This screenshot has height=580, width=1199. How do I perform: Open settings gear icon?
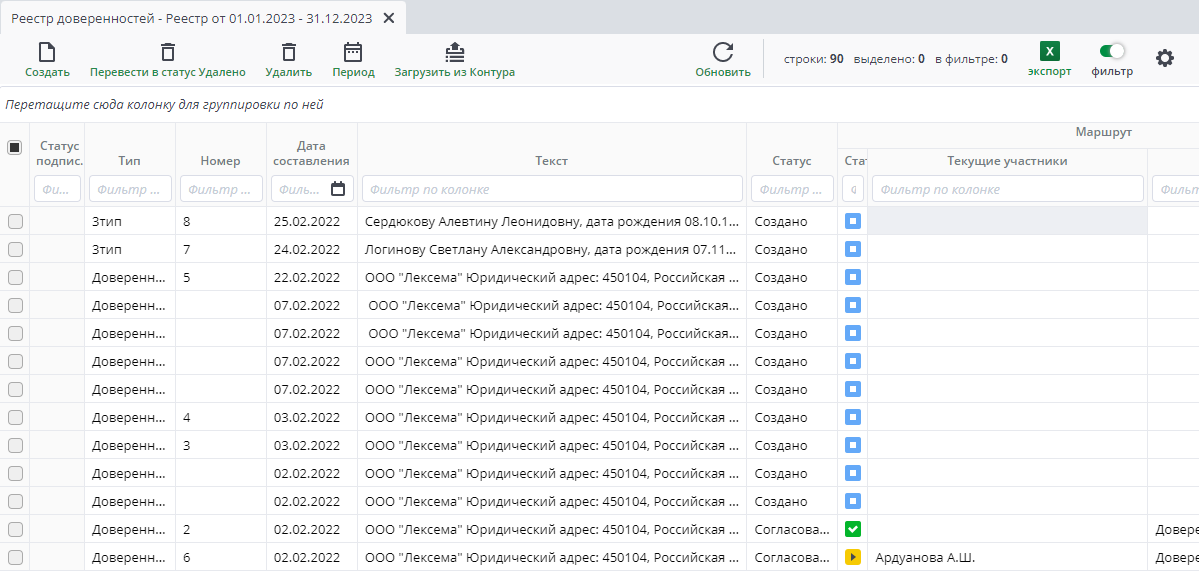tap(1165, 58)
